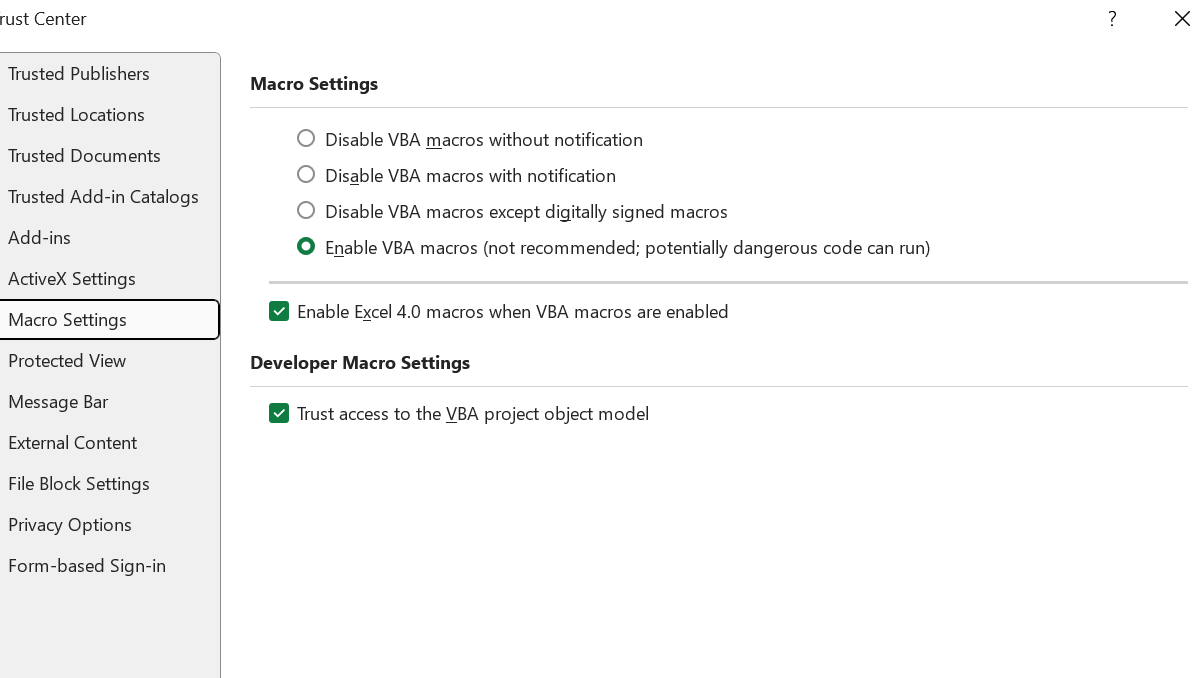Select the Macro Settings category

[x=68, y=320]
